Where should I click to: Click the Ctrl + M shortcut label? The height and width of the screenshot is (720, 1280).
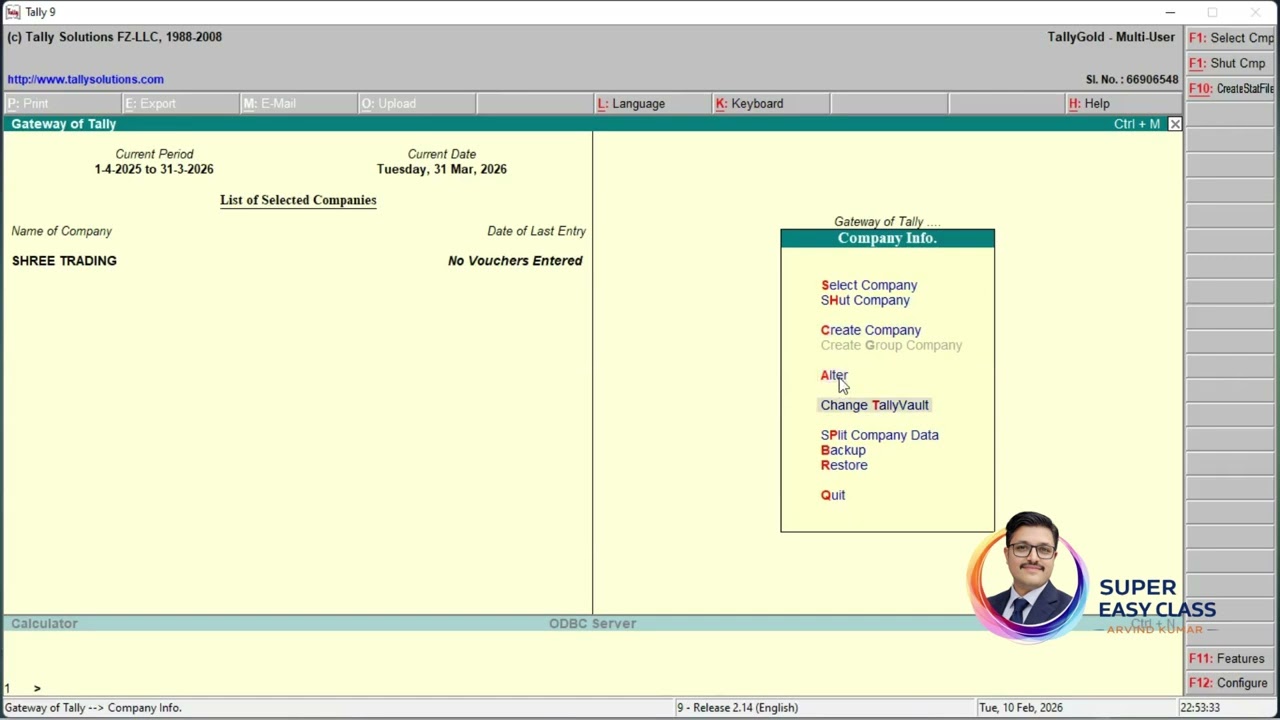[x=1137, y=124]
